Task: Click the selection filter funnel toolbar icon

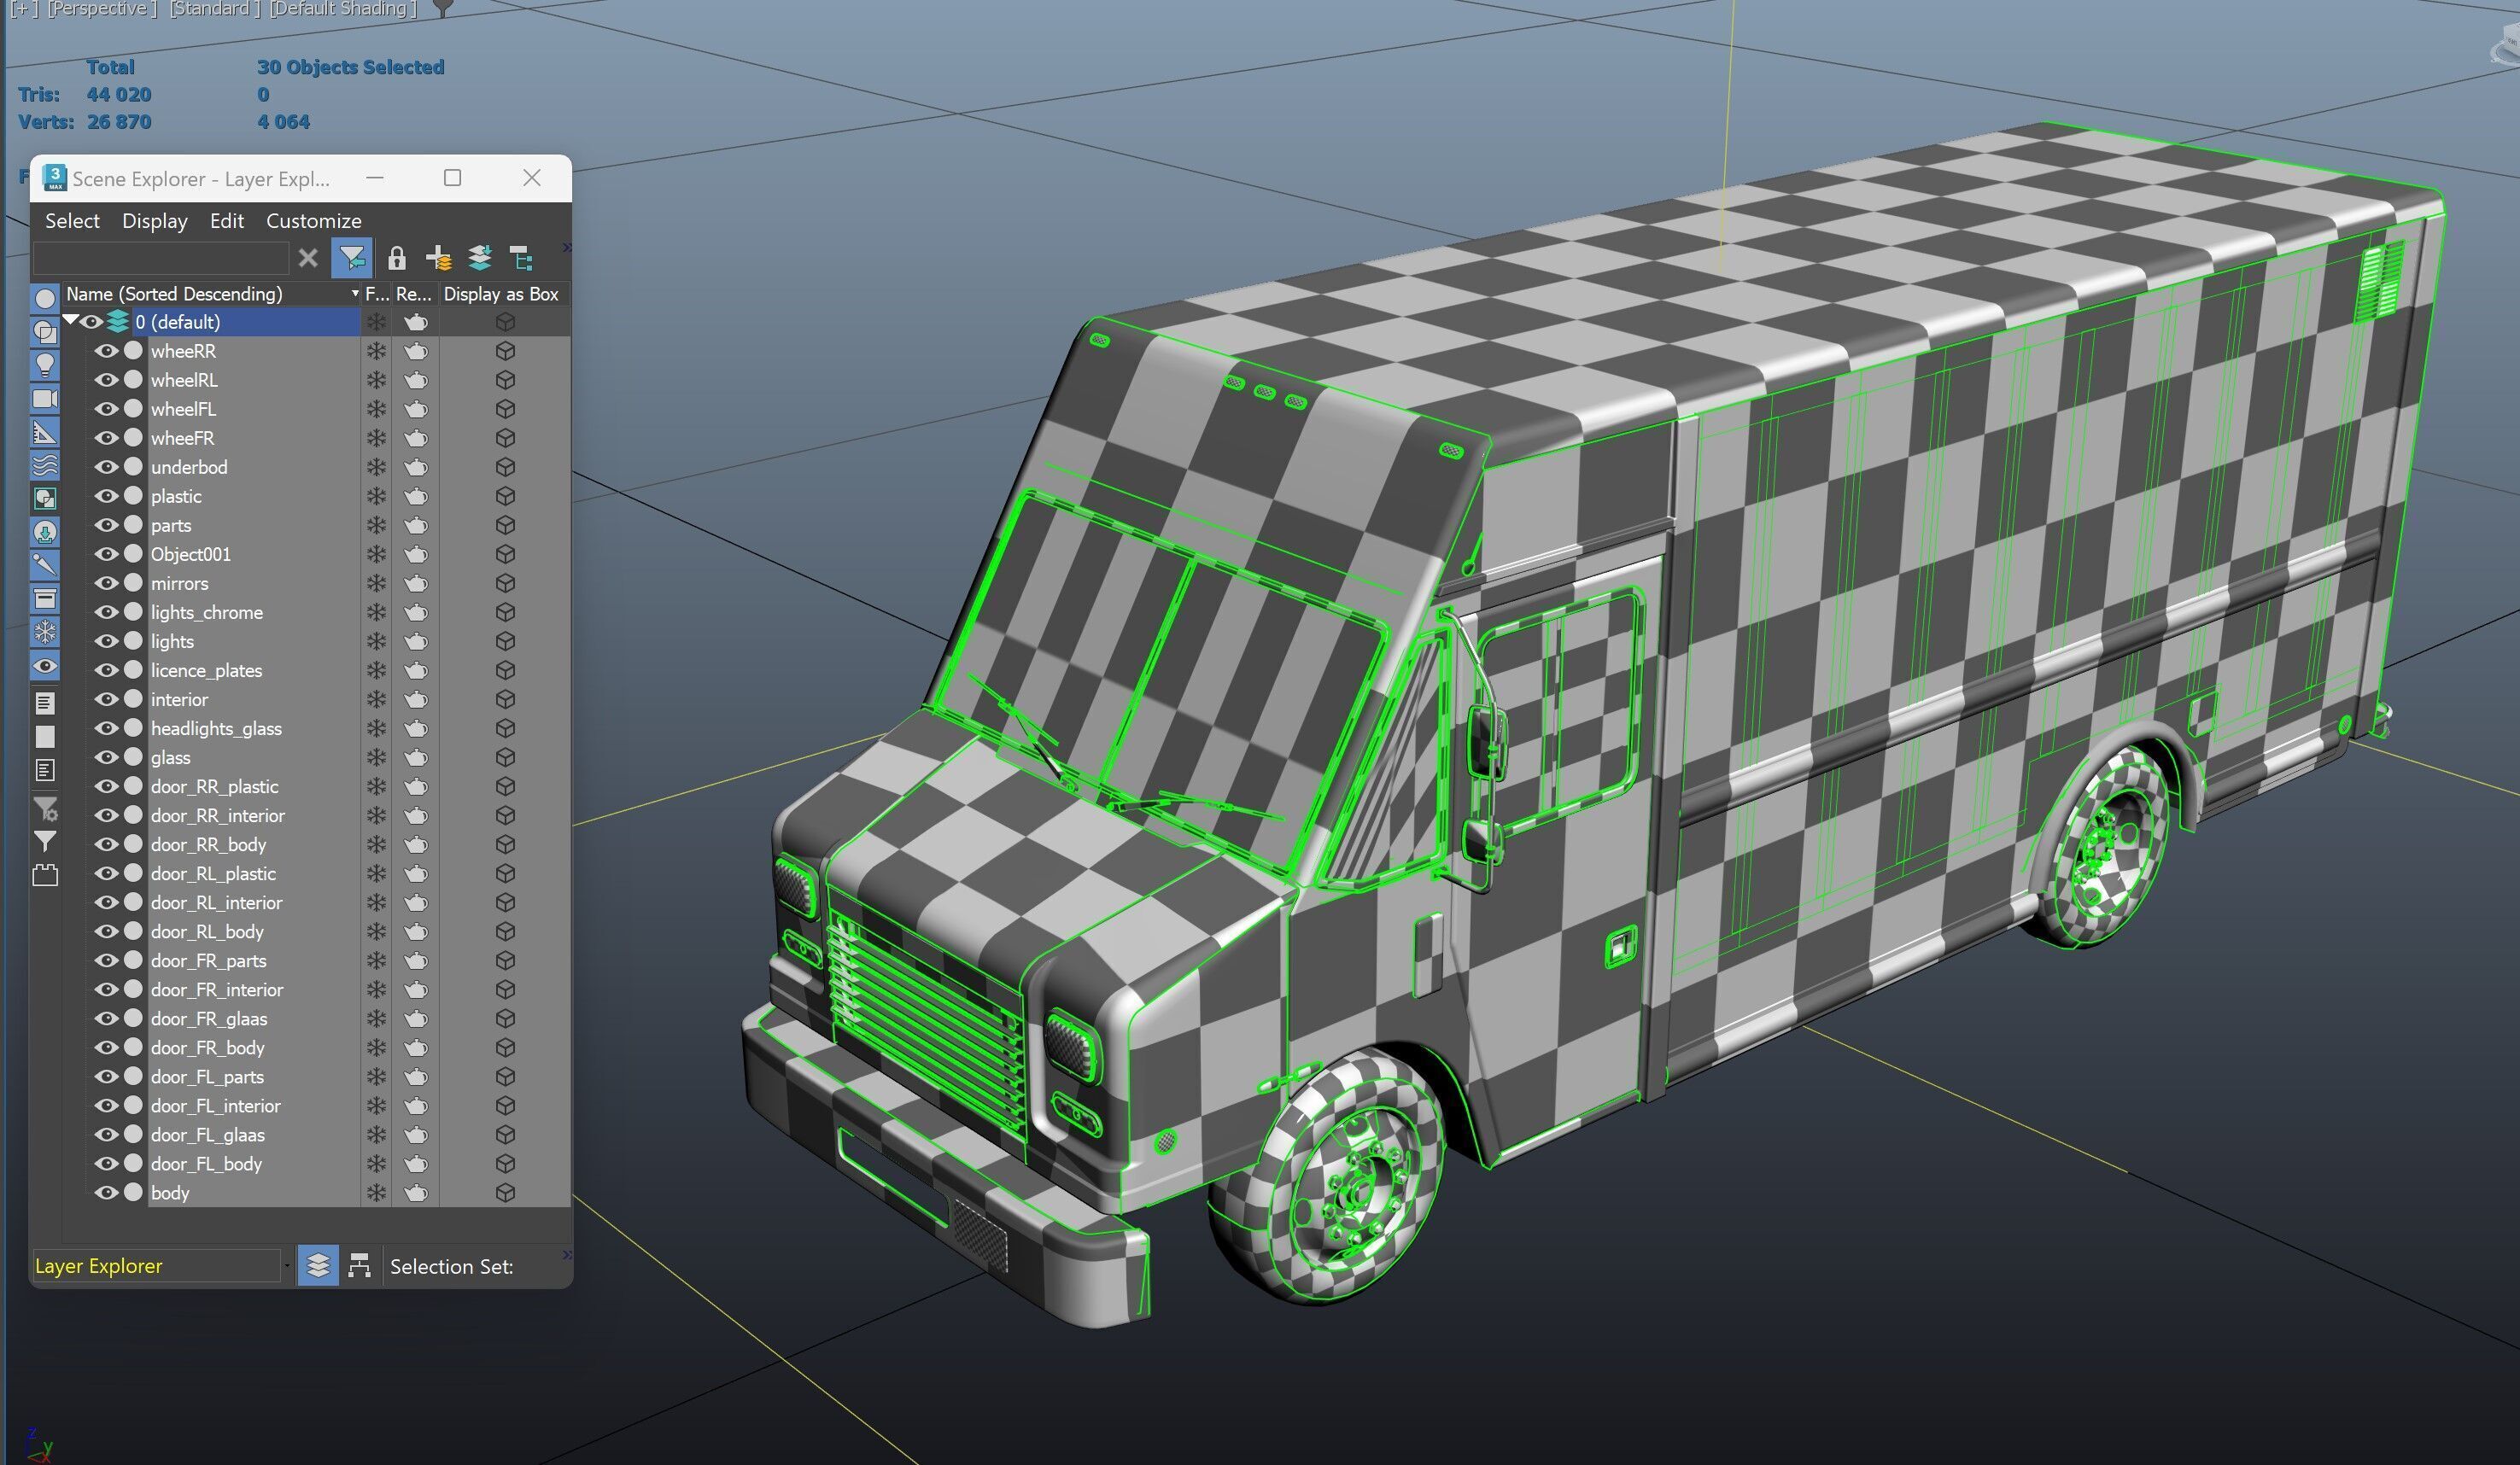Action: (x=351, y=259)
